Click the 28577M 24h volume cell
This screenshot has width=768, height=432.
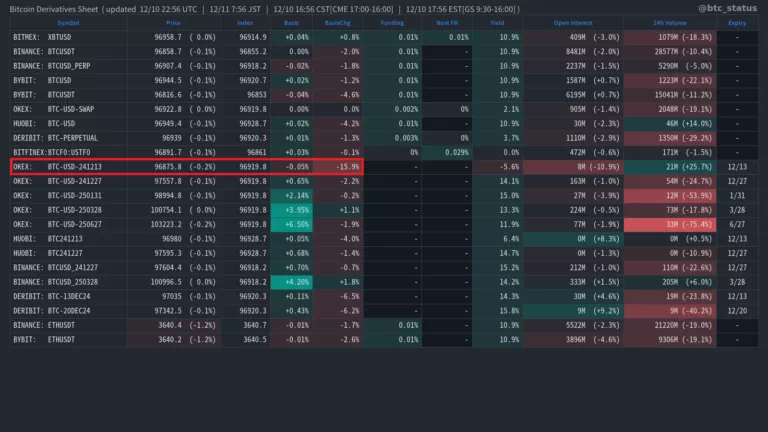coord(670,51)
